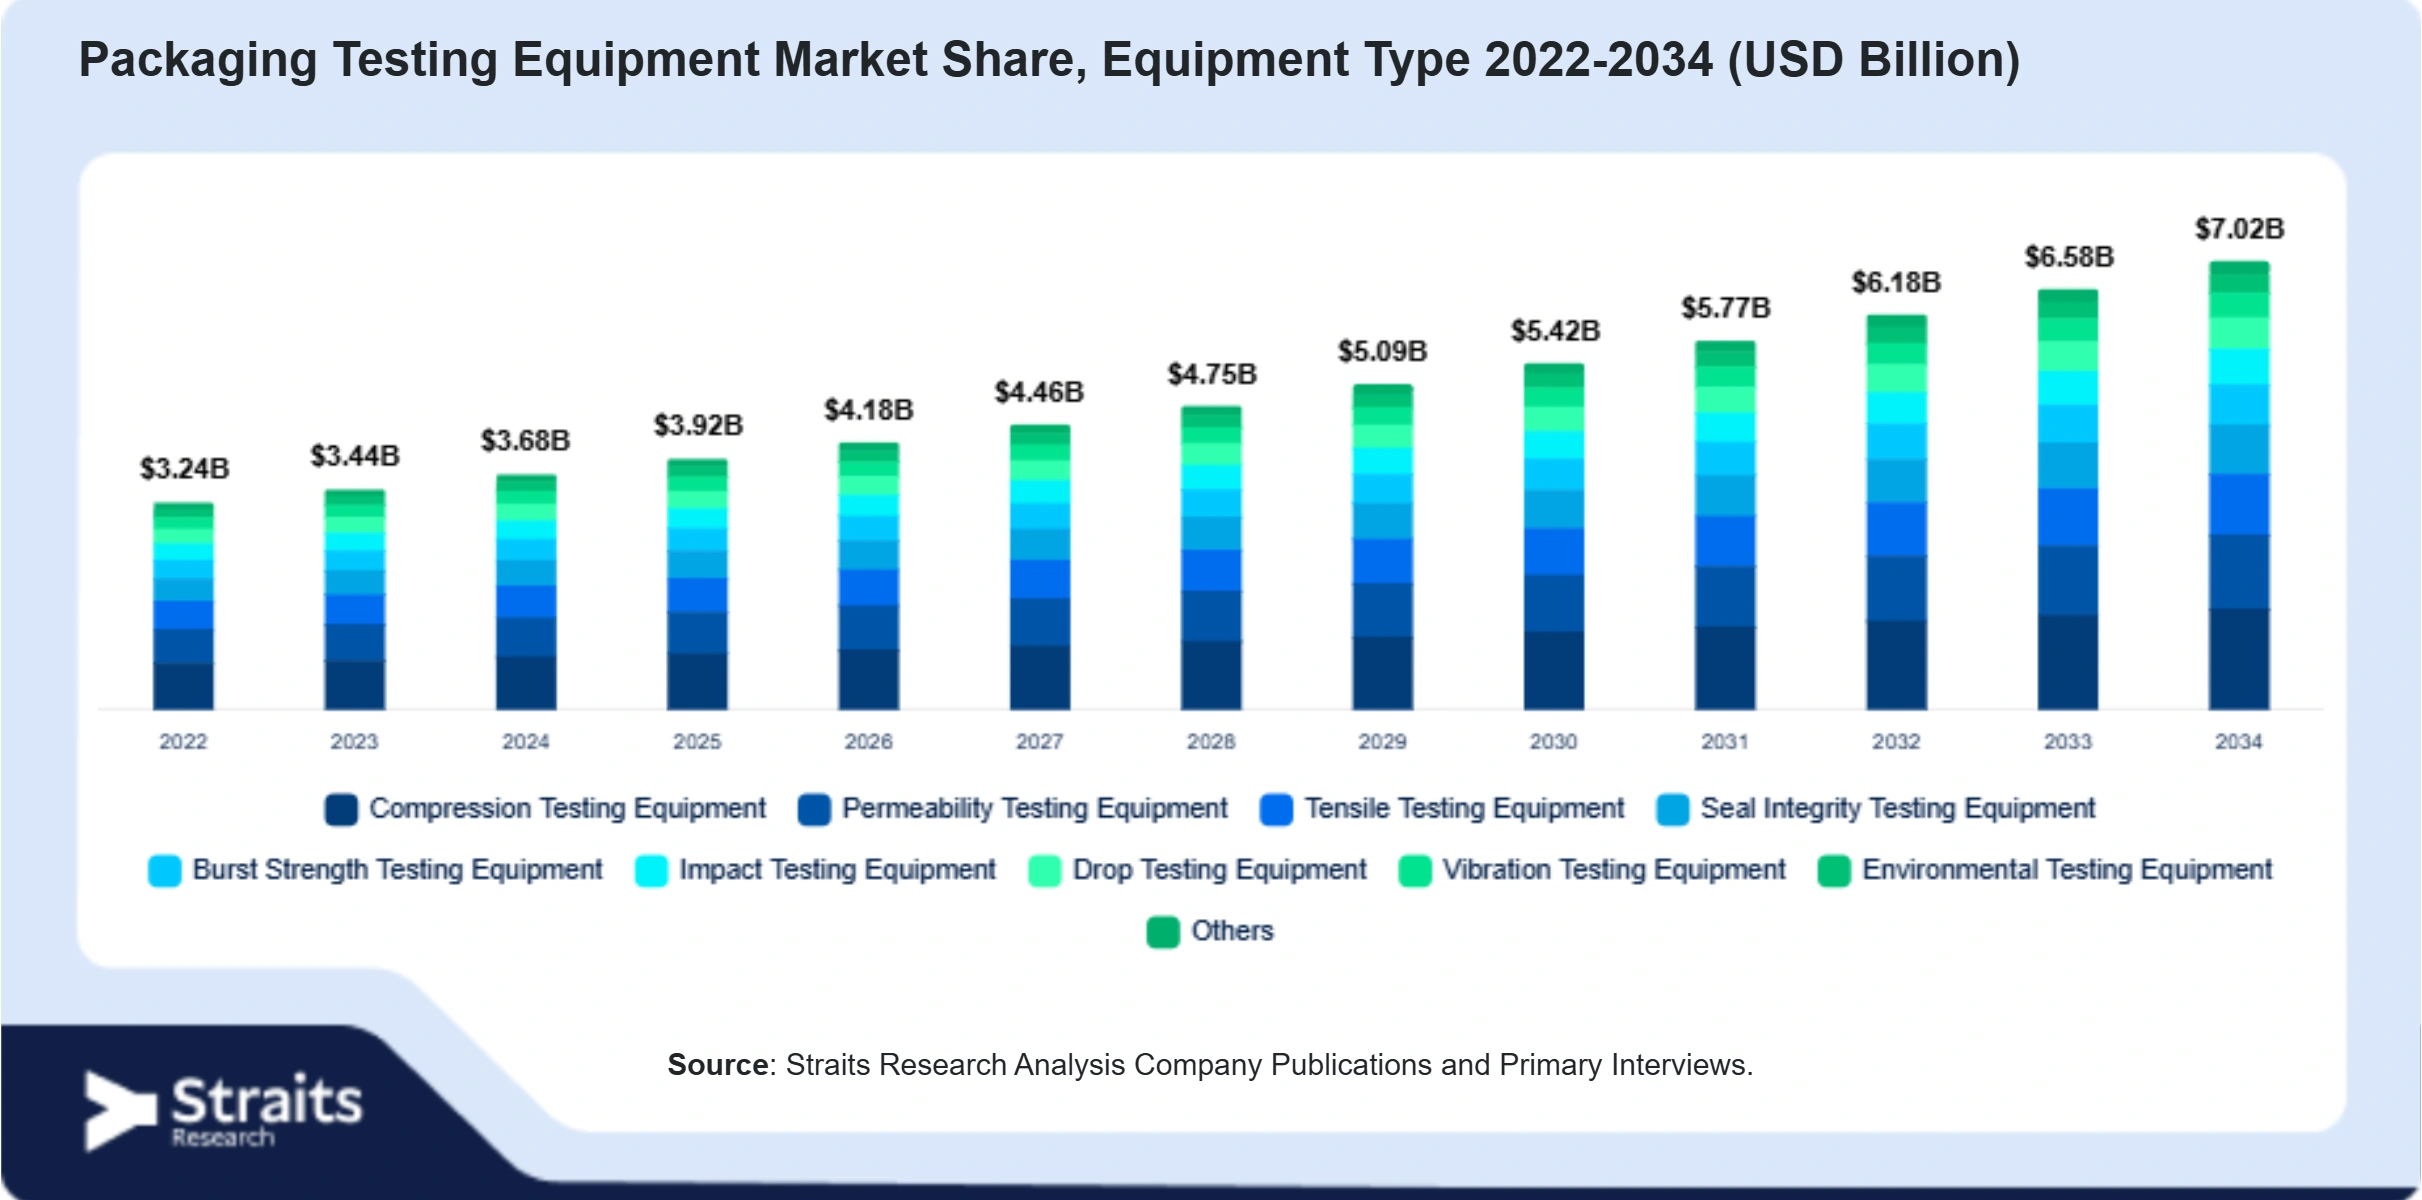
Task: Click the $4.18B value label
Action: [x=869, y=410]
